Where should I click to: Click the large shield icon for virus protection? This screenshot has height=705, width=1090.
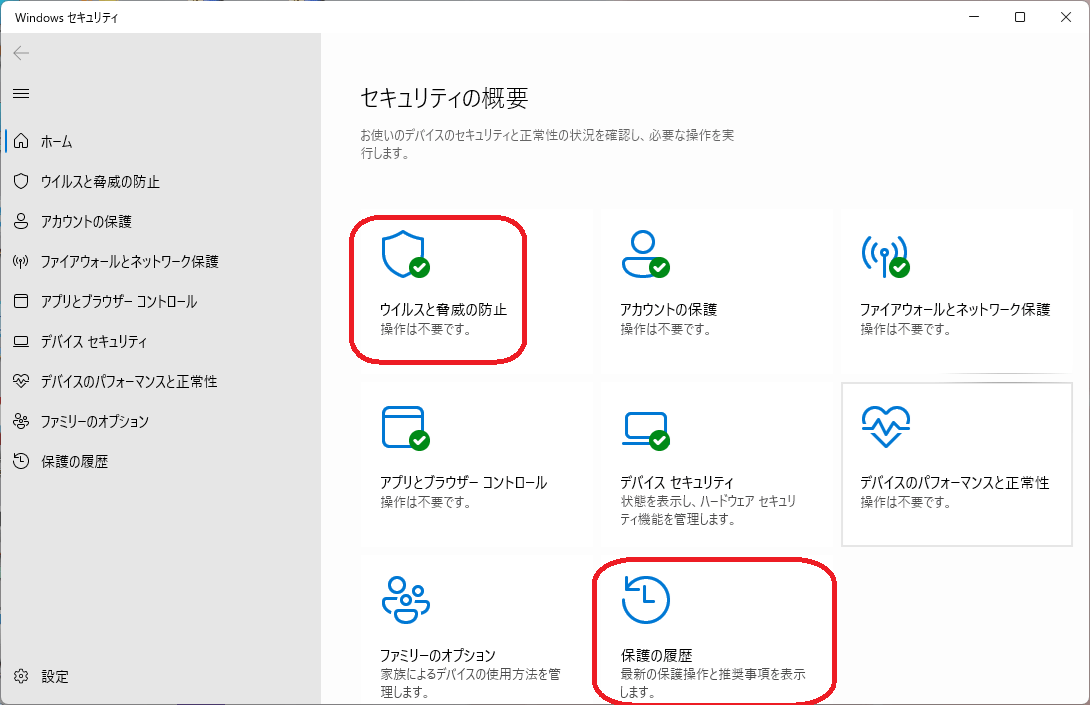[x=406, y=254]
